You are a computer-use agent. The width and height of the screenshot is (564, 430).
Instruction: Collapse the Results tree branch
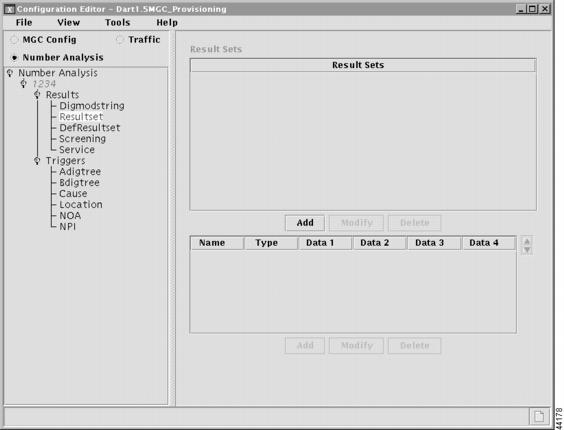click(x=37, y=95)
